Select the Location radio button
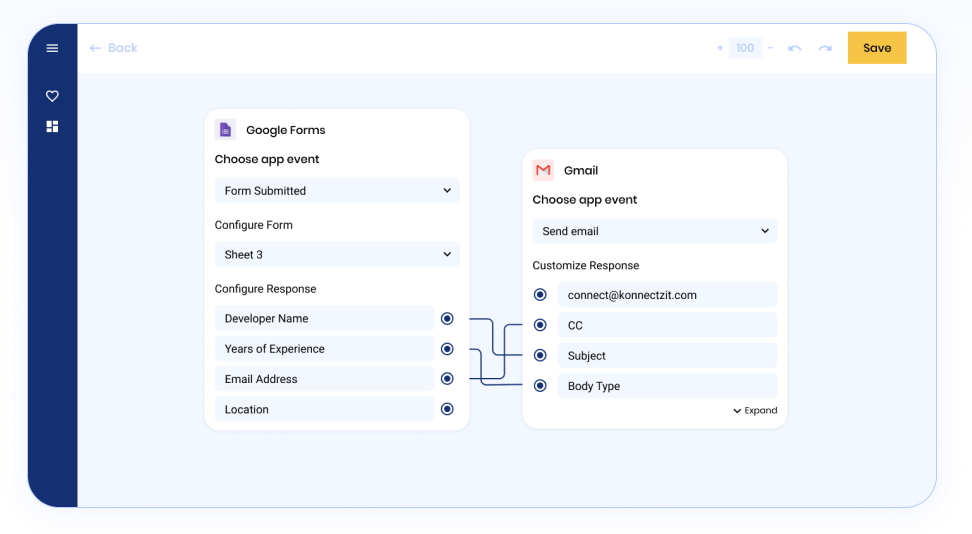This screenshot has width=972, height=534. pos(447,409)
